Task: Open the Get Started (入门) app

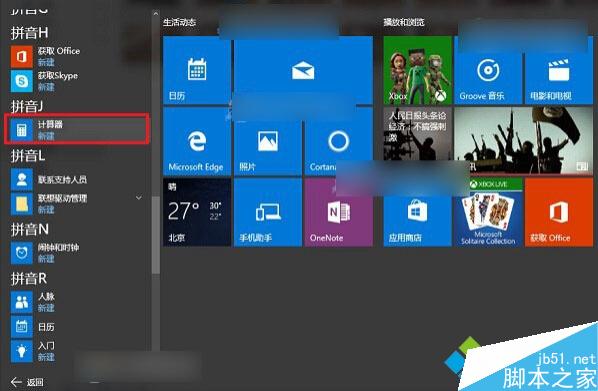Action: (78, 351)
